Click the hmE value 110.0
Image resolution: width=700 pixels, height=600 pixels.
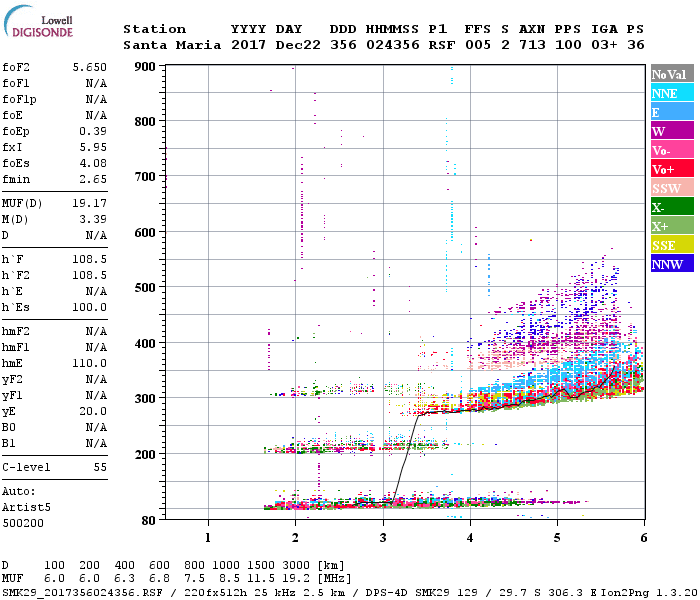coord(90,363)
